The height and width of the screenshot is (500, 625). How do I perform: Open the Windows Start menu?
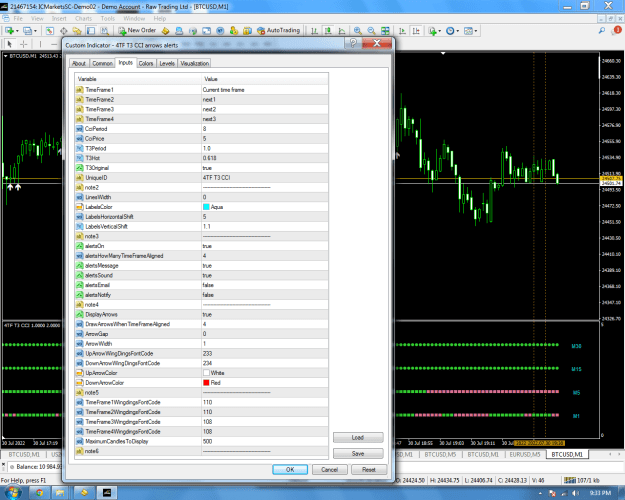tap(12, 492)
